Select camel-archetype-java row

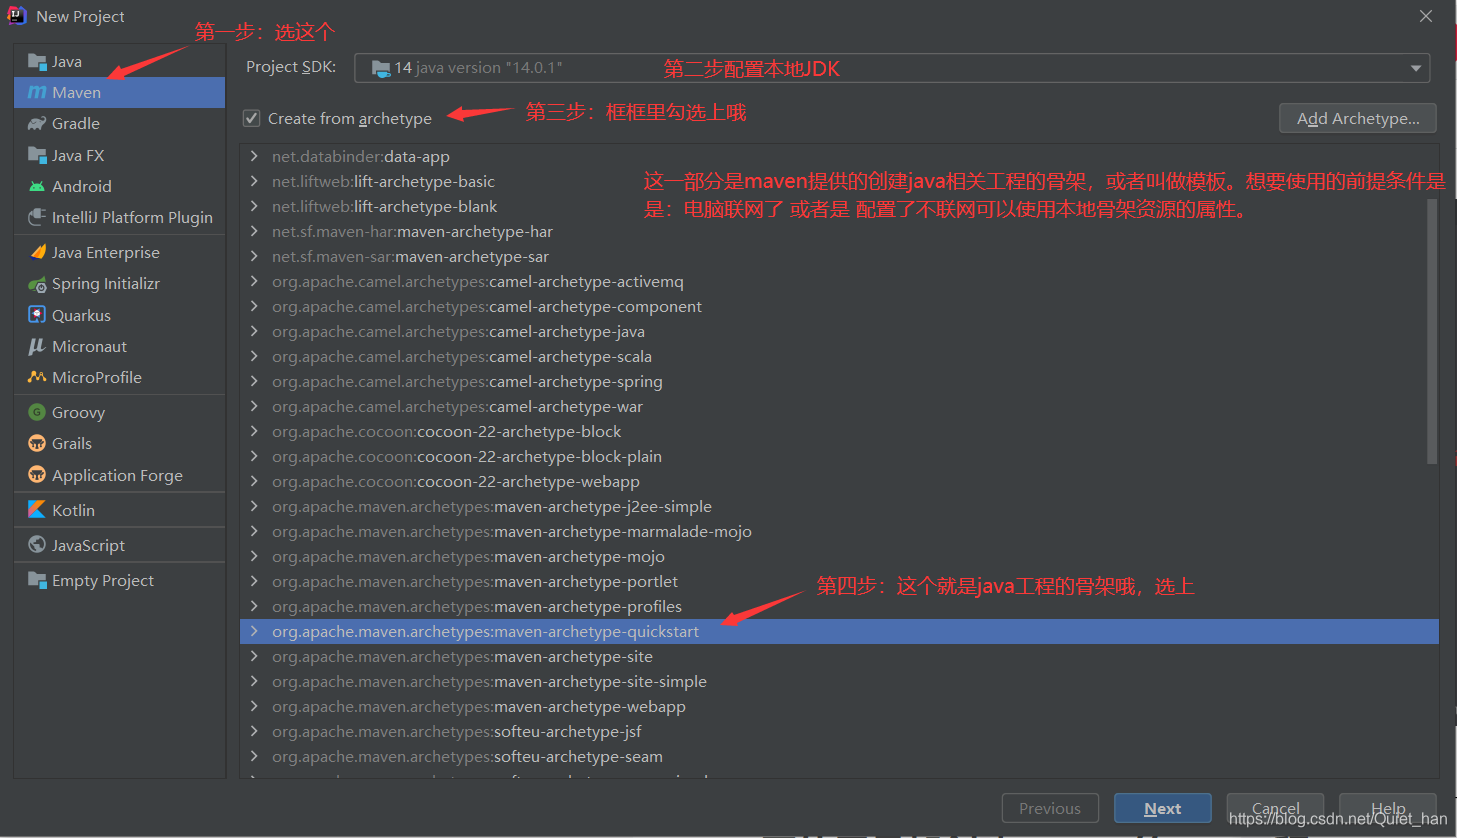(839, 331)
